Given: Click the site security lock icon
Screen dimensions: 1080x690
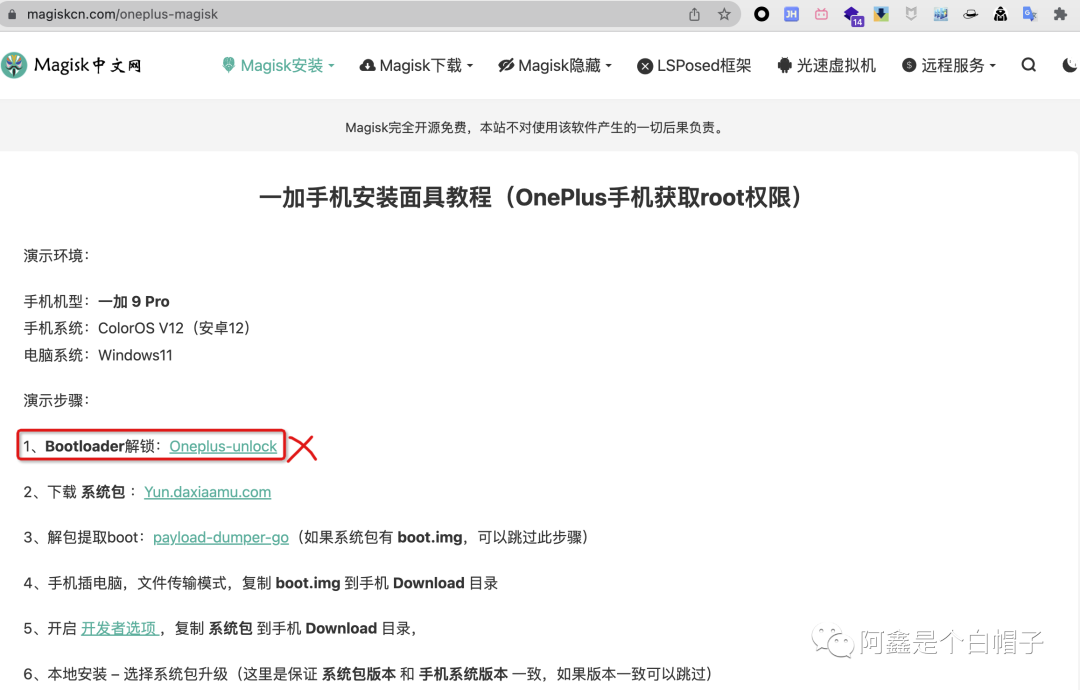Looking at the screenshot, I should pyautogui.click(x=10, y=14).
